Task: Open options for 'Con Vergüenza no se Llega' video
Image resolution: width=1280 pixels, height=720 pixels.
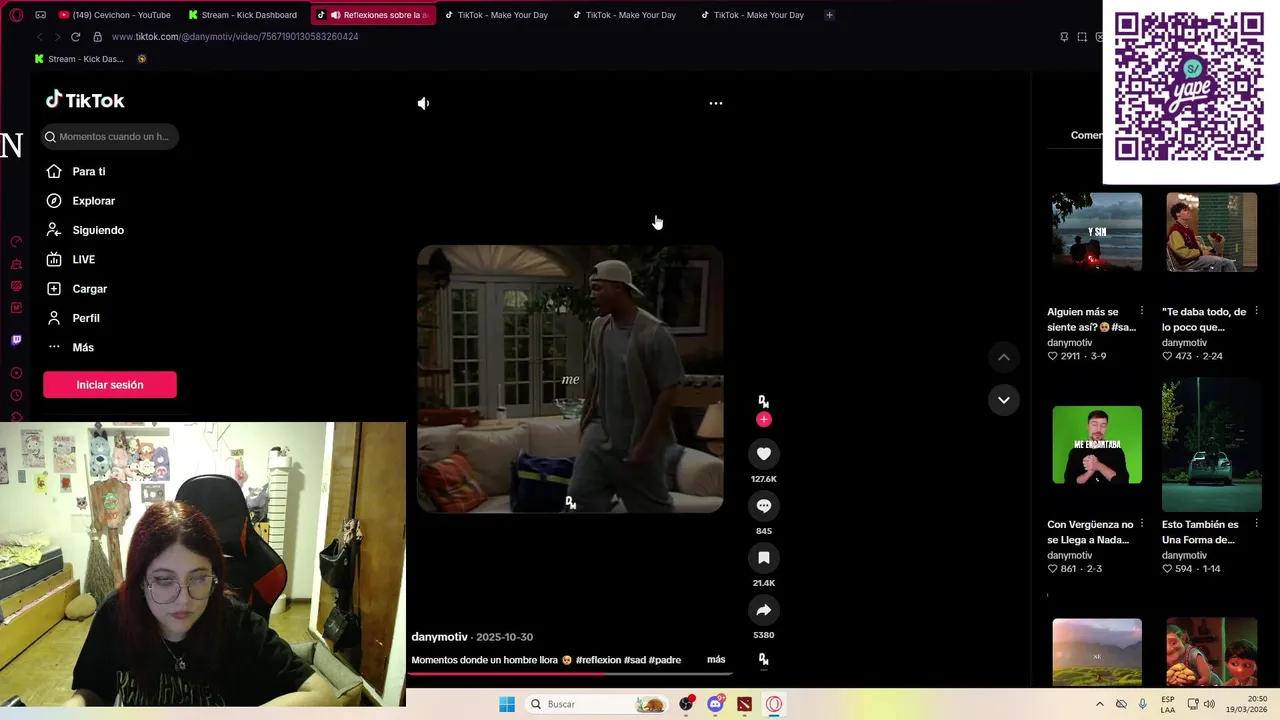Action: coord(1142,524)
